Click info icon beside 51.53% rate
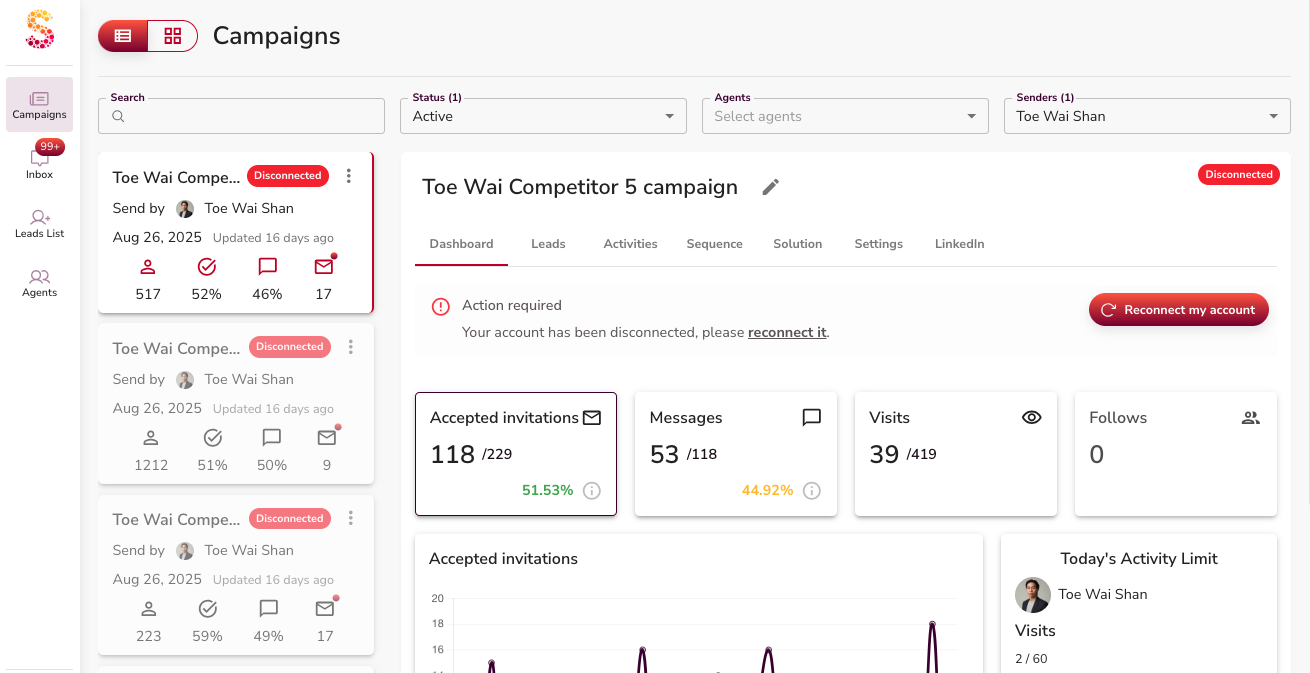Image resolution: width=1310 pixels, height=673 pixels. (x=592, y=490)
